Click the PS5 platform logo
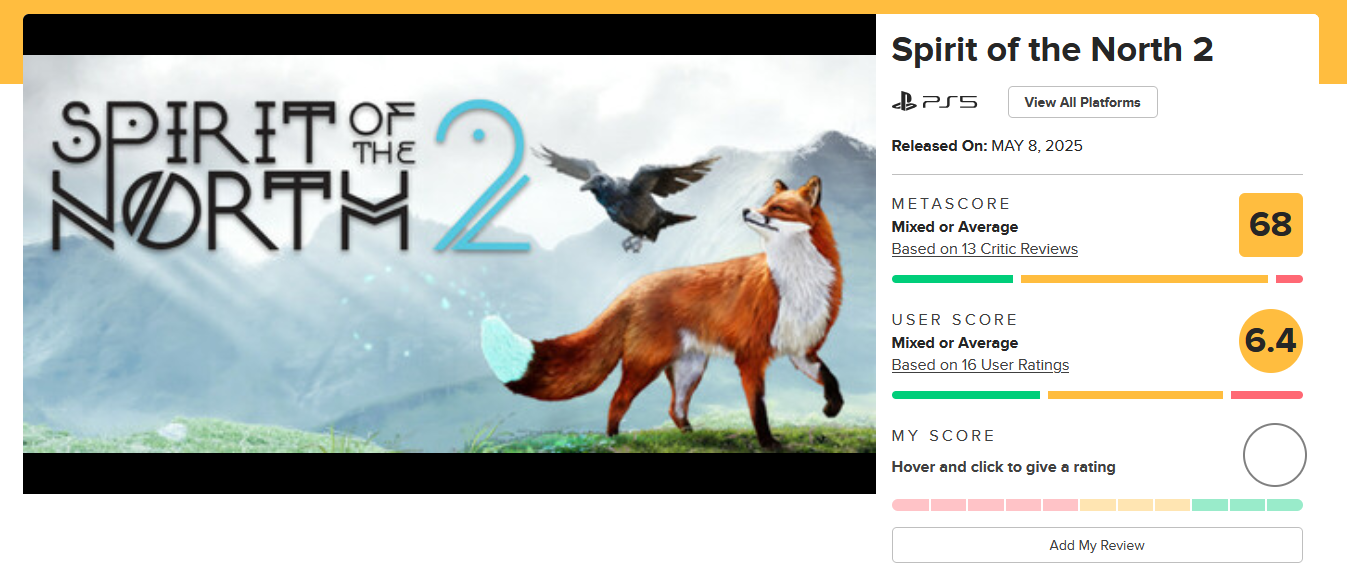This screenshot has width=1347, height=581. click(934, 102)
